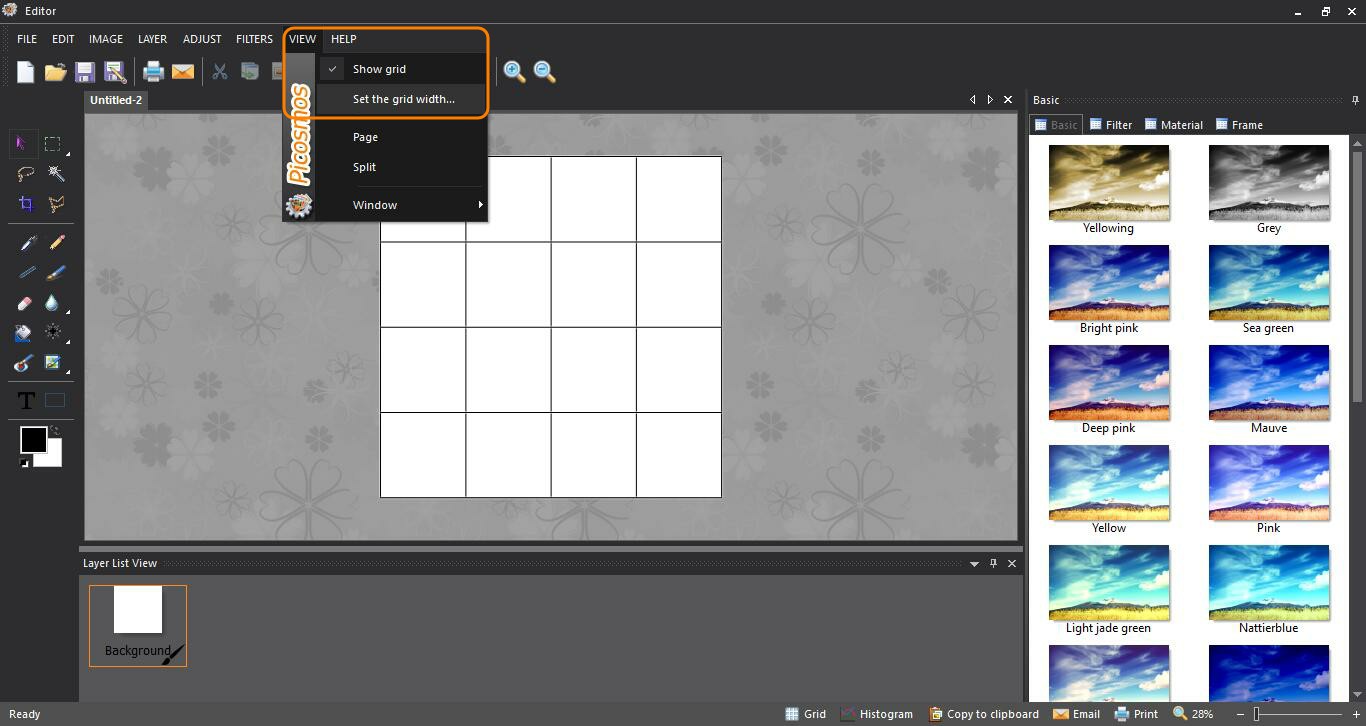The width and height of the screenshot is (1366, 726).
Task: Select the Crop tool
Action: (x=26, y=204)
